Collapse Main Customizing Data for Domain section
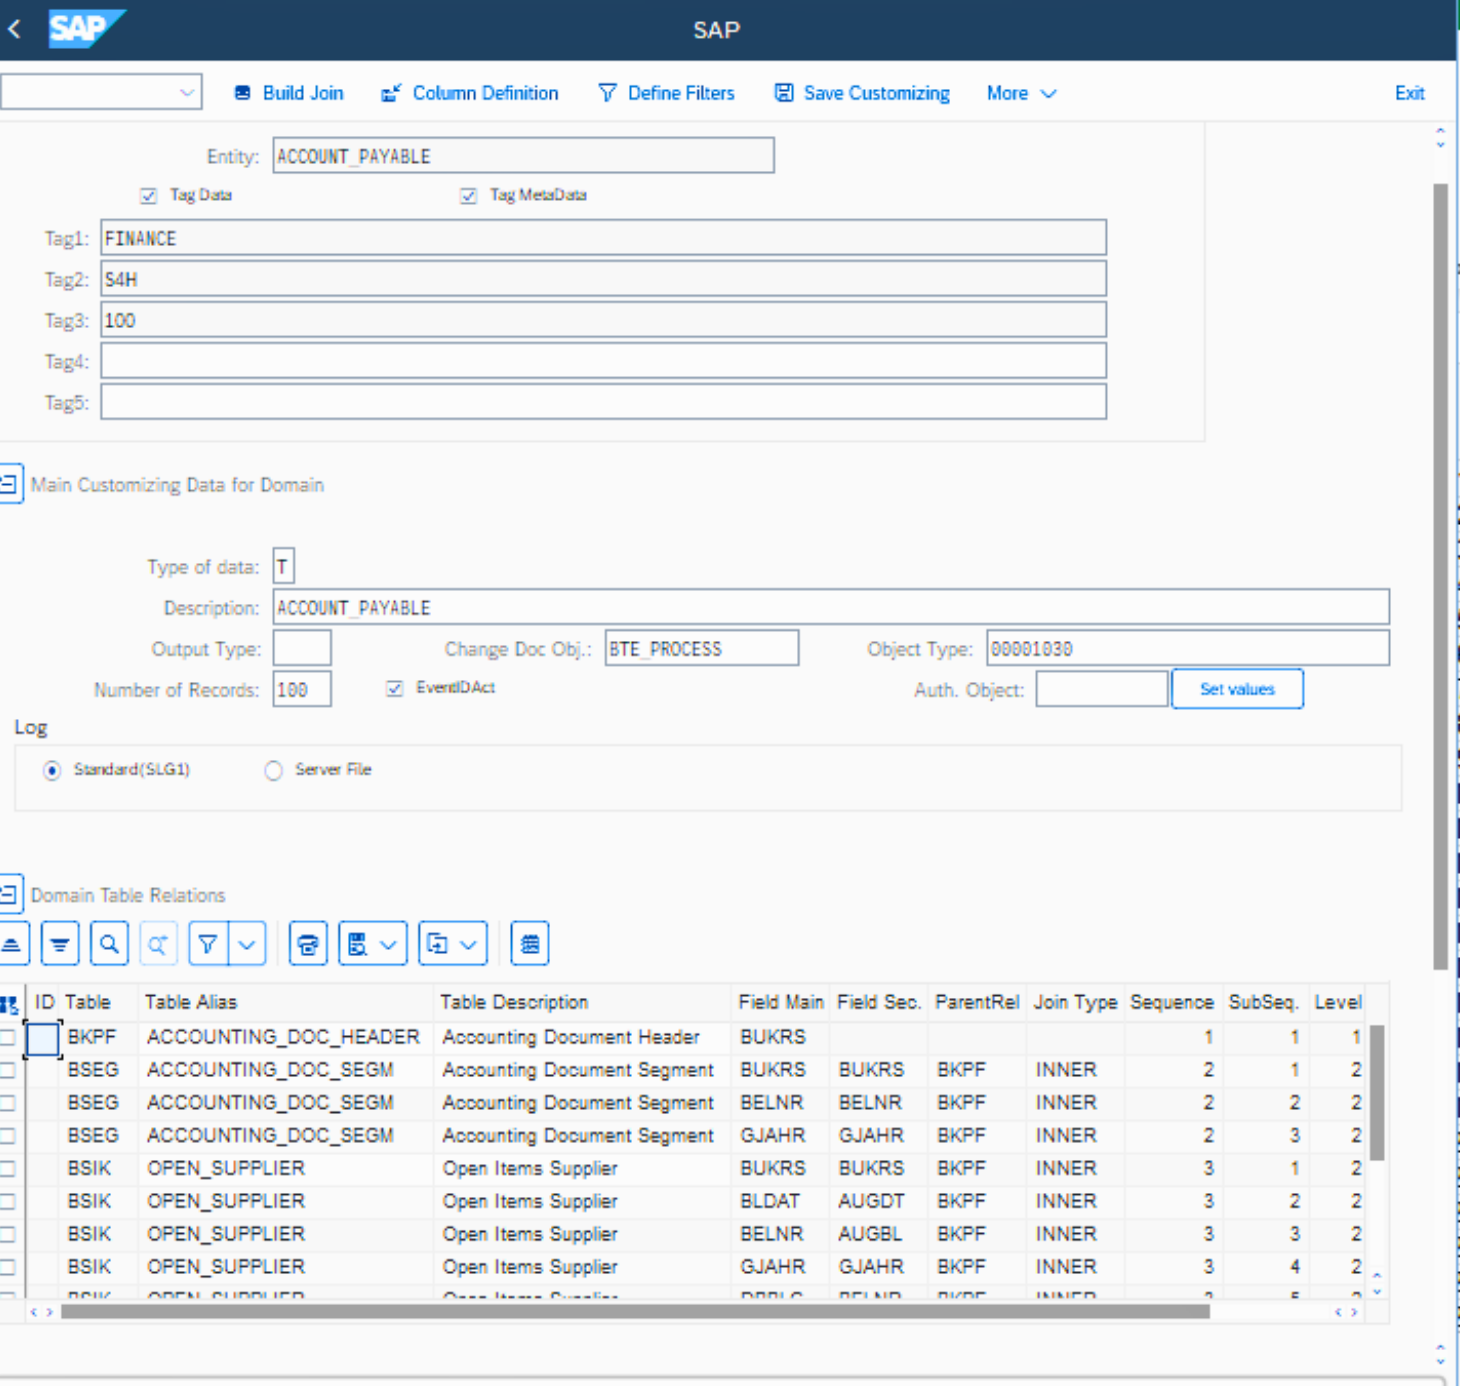Viewport: 1460px width, 1386px height. click(9, 484)
